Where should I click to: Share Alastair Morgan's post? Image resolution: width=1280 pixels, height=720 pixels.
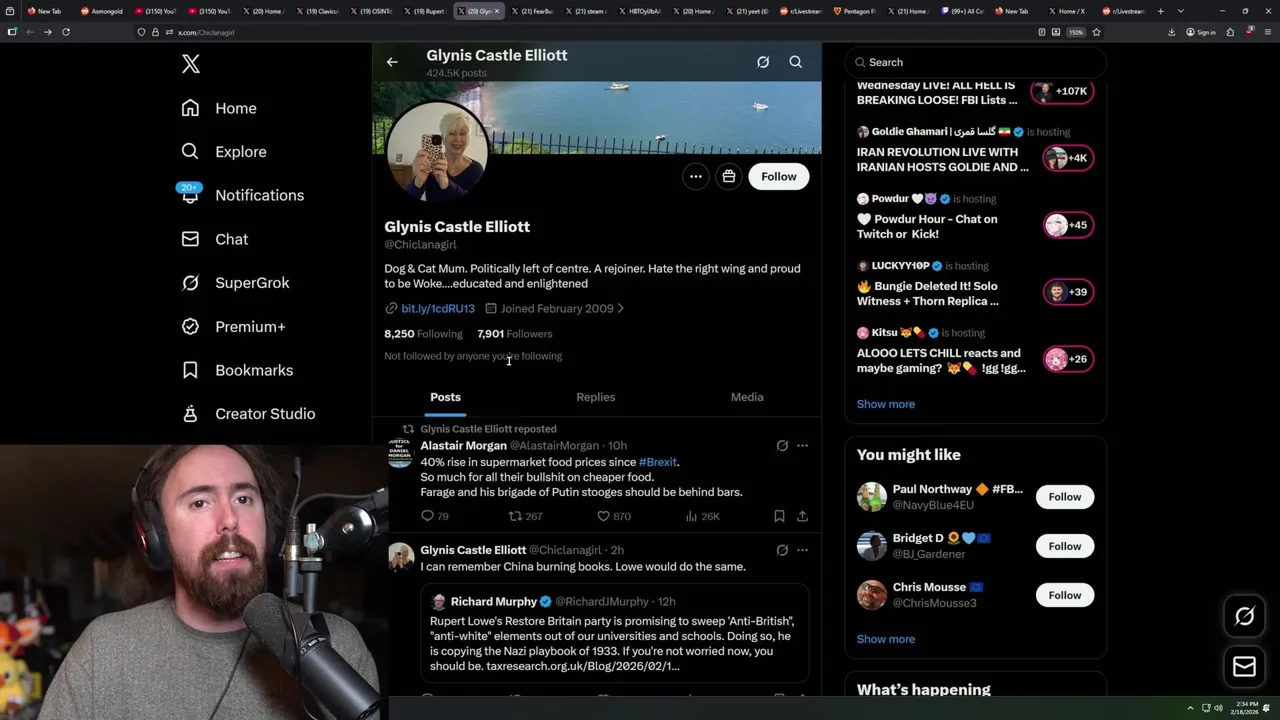tap(802, 516)
